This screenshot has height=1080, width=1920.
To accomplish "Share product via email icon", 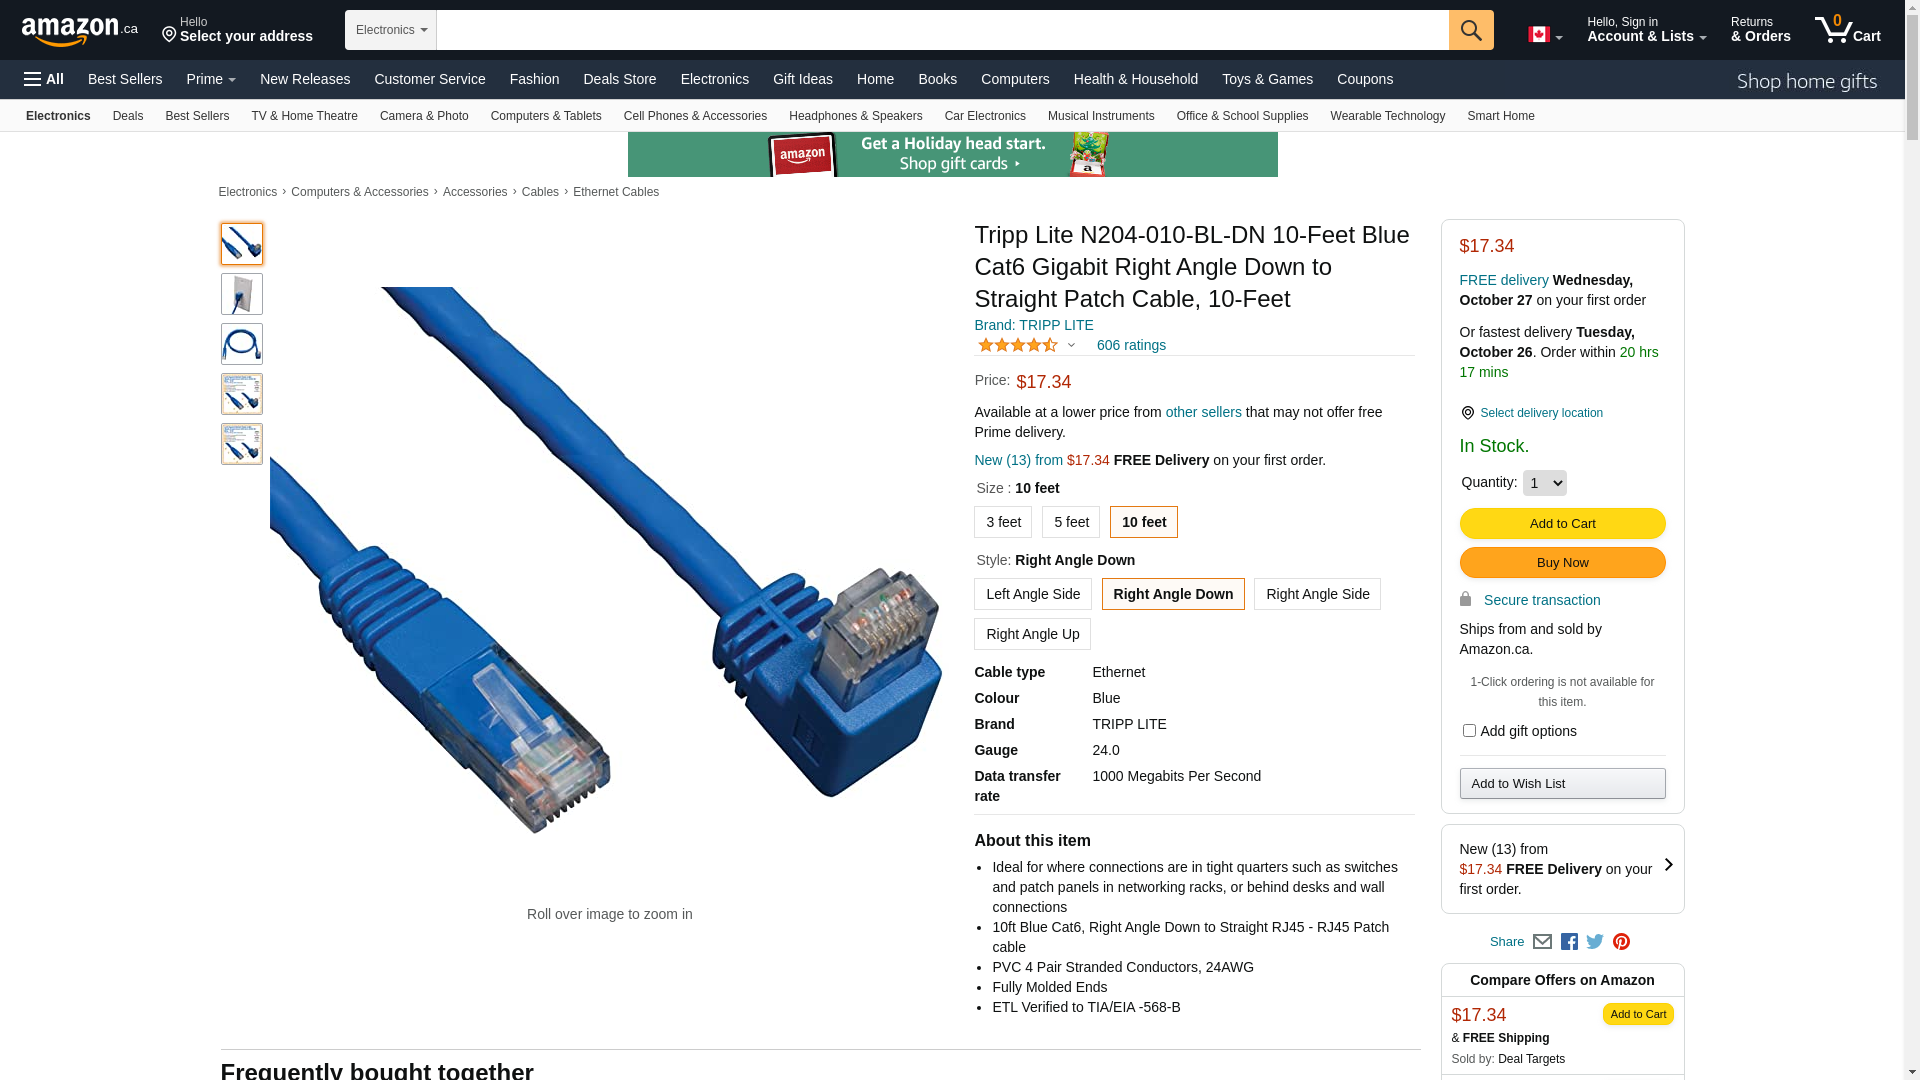I will pos(1542,942).
